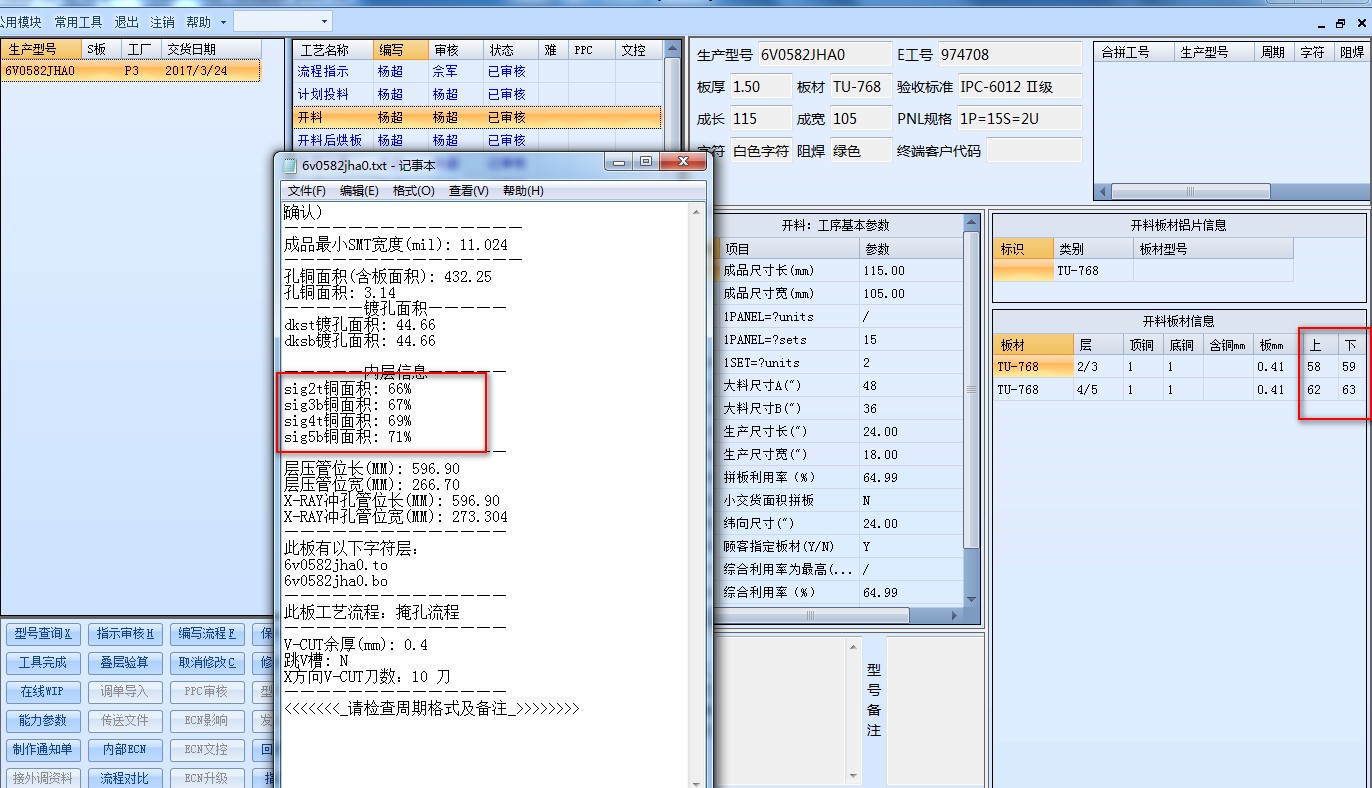The width and height of the screenshot is (1372, 788).
Task: Restore down the main application's inner window
Action: click(1341, 23)
